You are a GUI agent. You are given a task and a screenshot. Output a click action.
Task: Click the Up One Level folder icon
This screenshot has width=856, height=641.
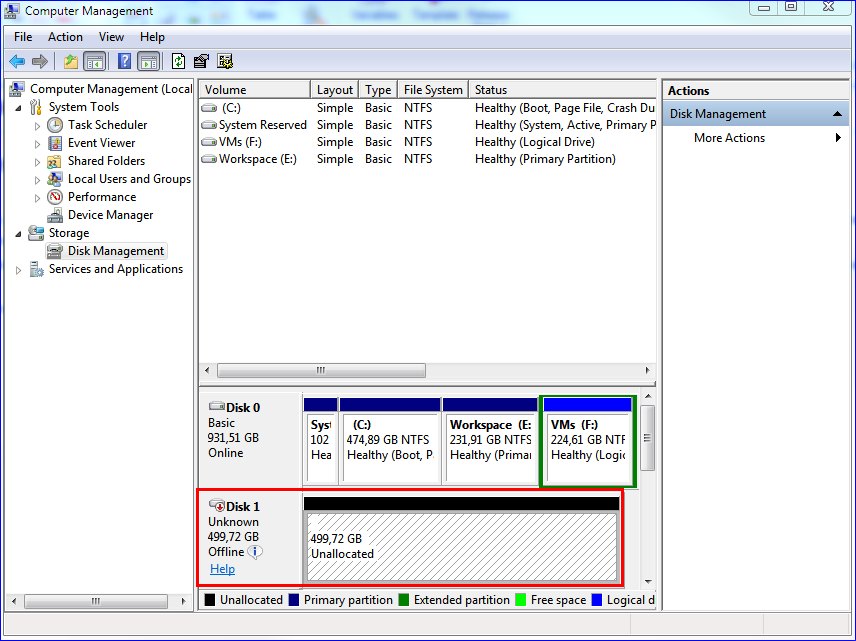pos(70,61)
